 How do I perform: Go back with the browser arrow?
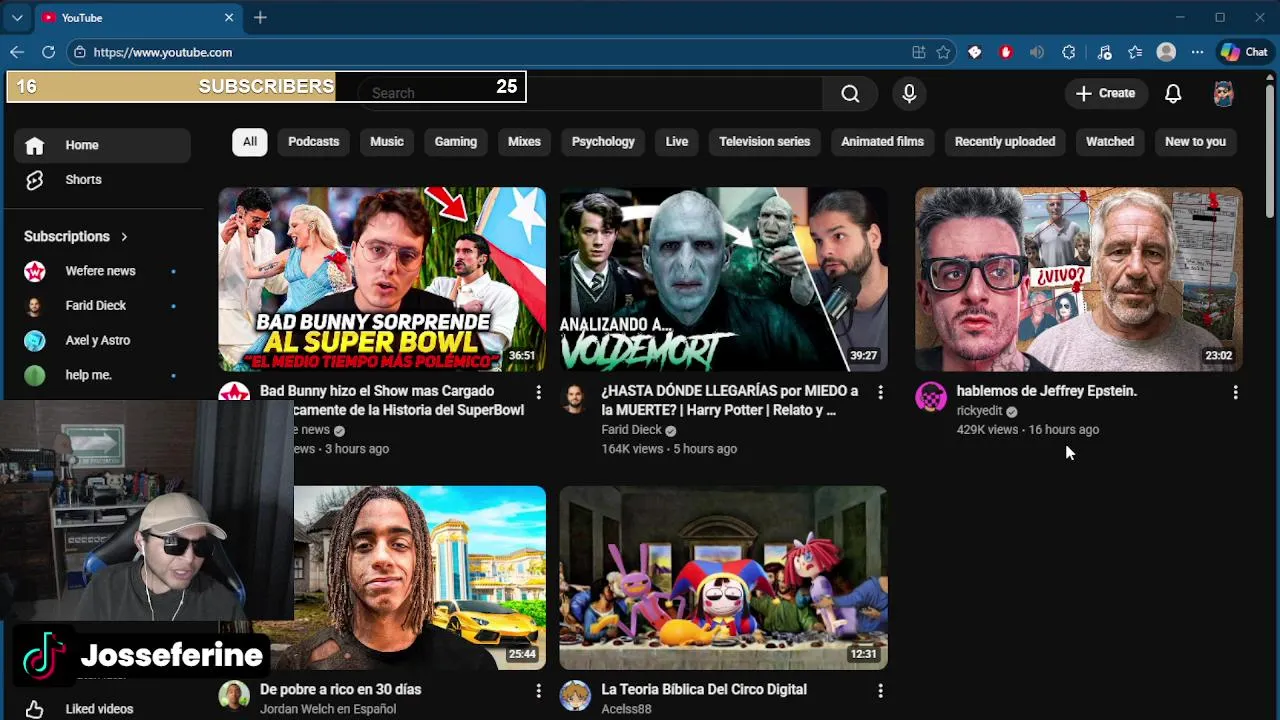click(x=17, y=52)
